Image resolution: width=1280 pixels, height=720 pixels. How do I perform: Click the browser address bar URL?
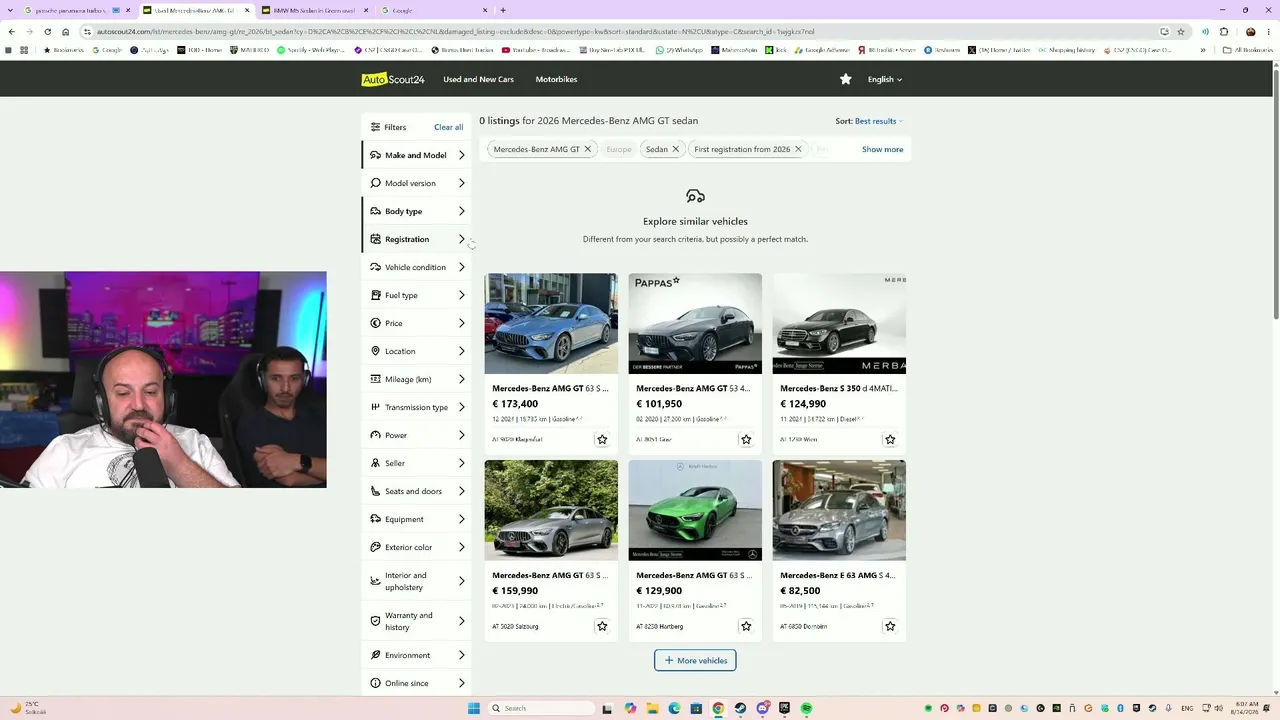point(455,31)
